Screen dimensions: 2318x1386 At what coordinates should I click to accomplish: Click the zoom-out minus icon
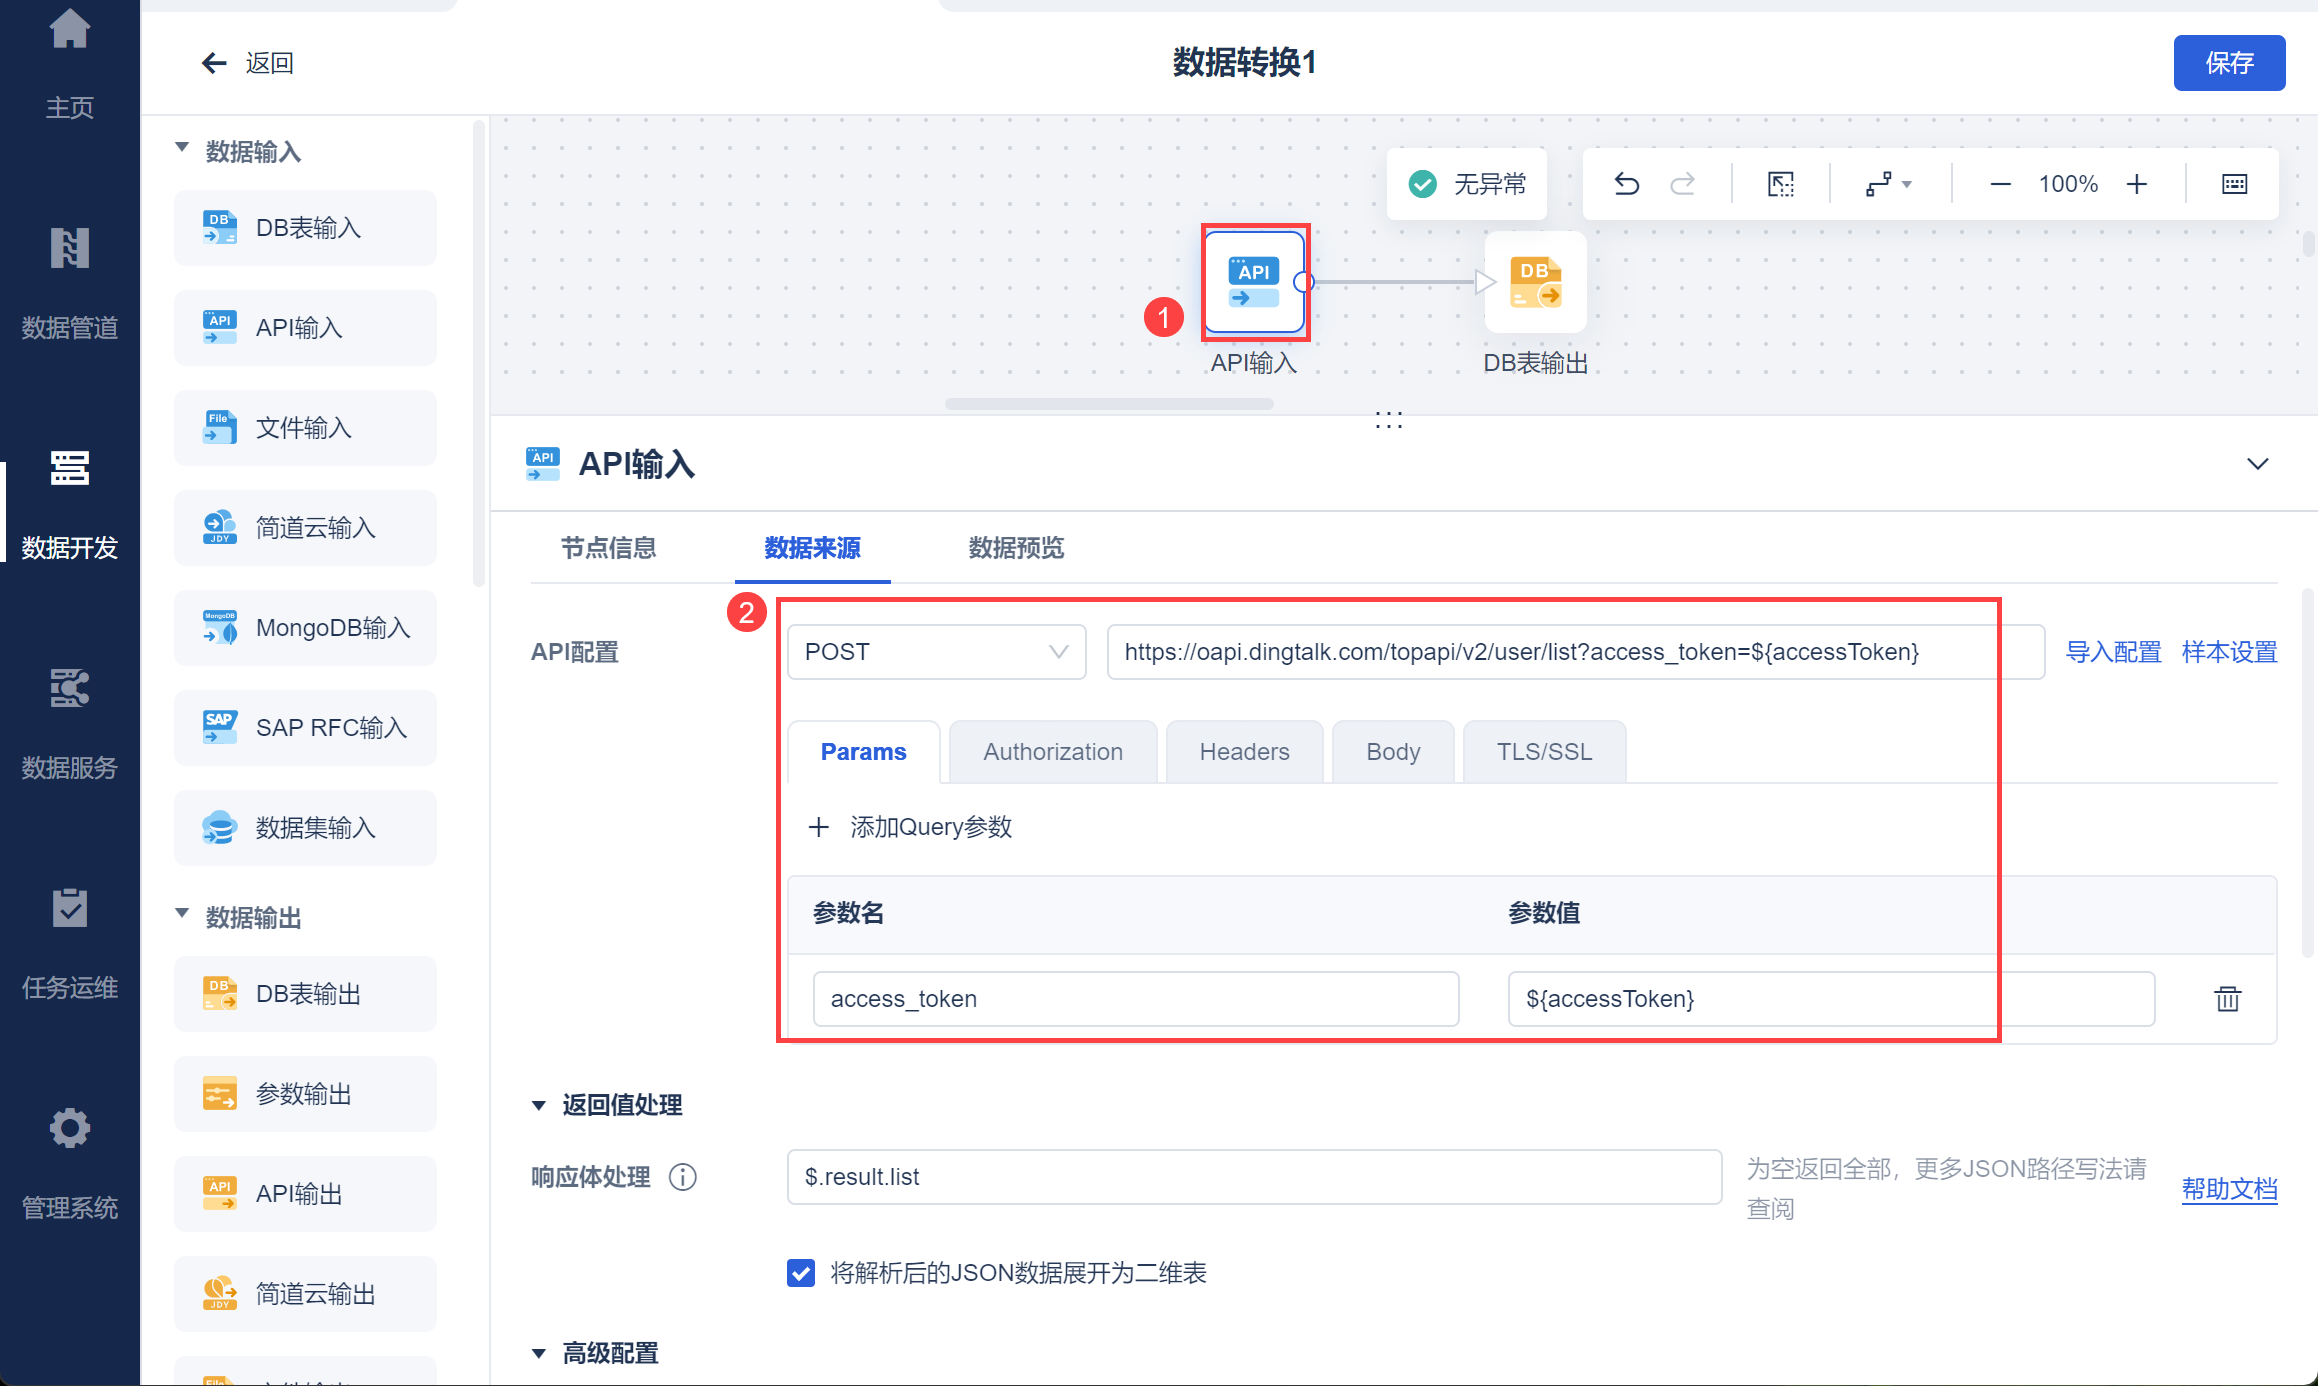click(2000, 184)
